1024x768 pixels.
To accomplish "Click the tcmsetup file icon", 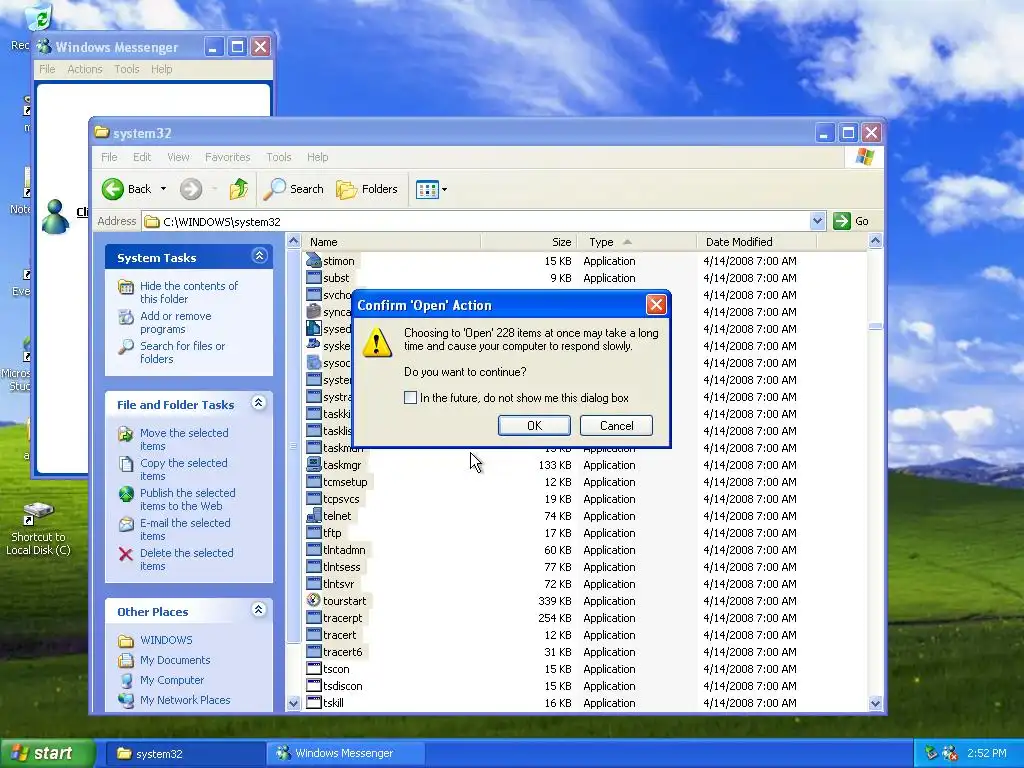I will 313,481.
